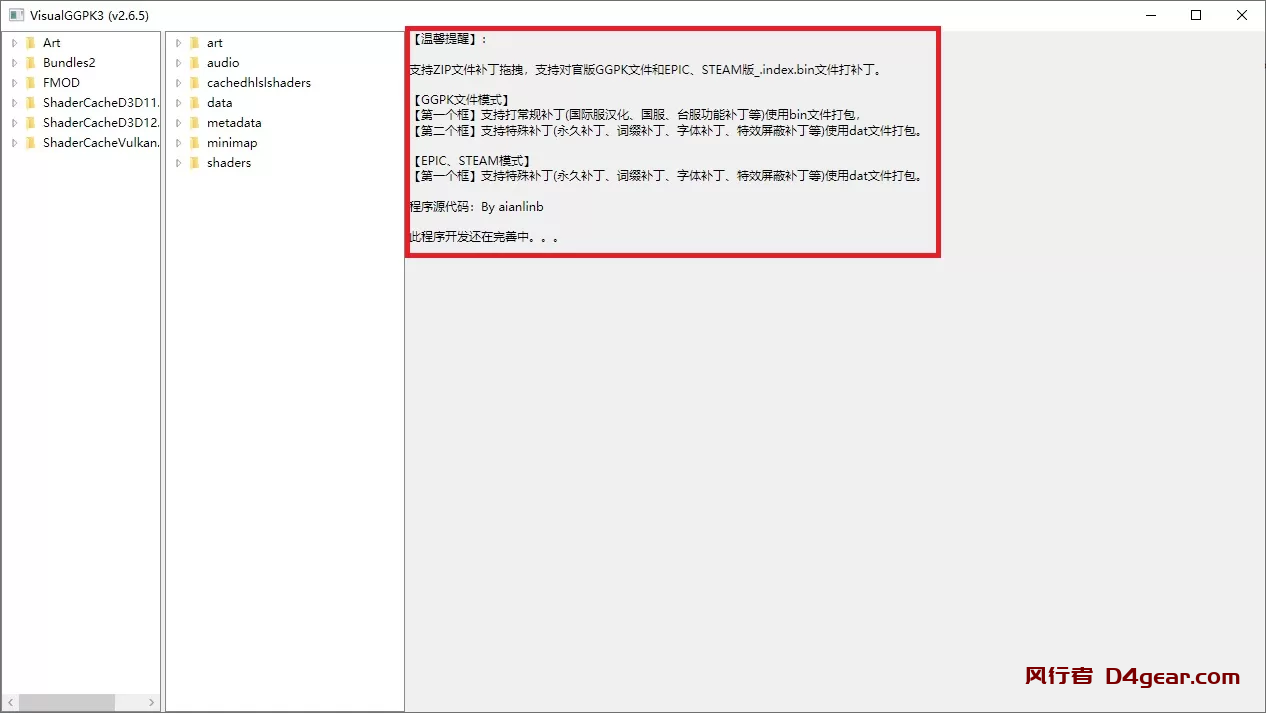Click the folder icon beside audio
Image resolution: width=1266 pixels, height=714 pixels.
pyautogui.click(x=194, y=63)
